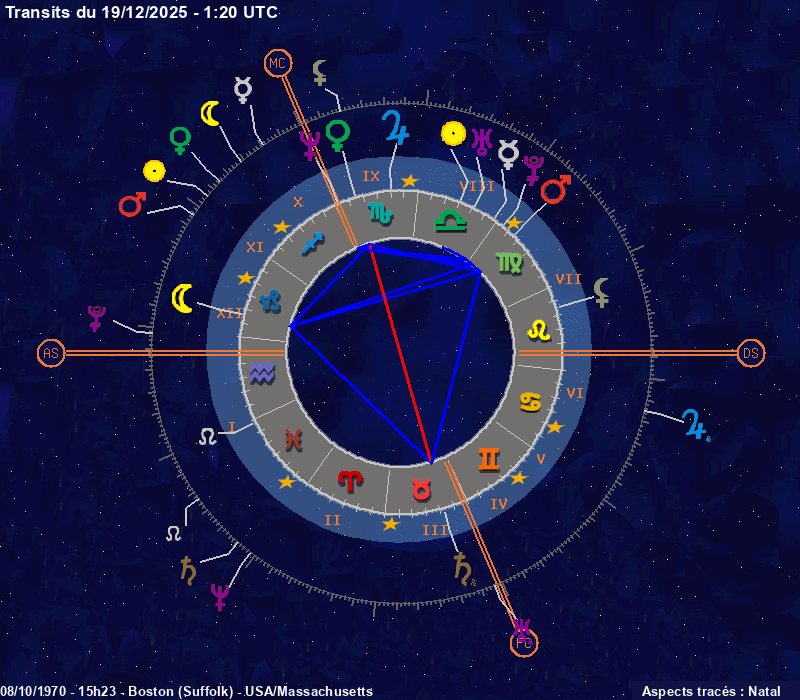Click the 'Aspects tracés : Natal' label
This screenshot has height=700, width=800.
click(x=710, y=691)
